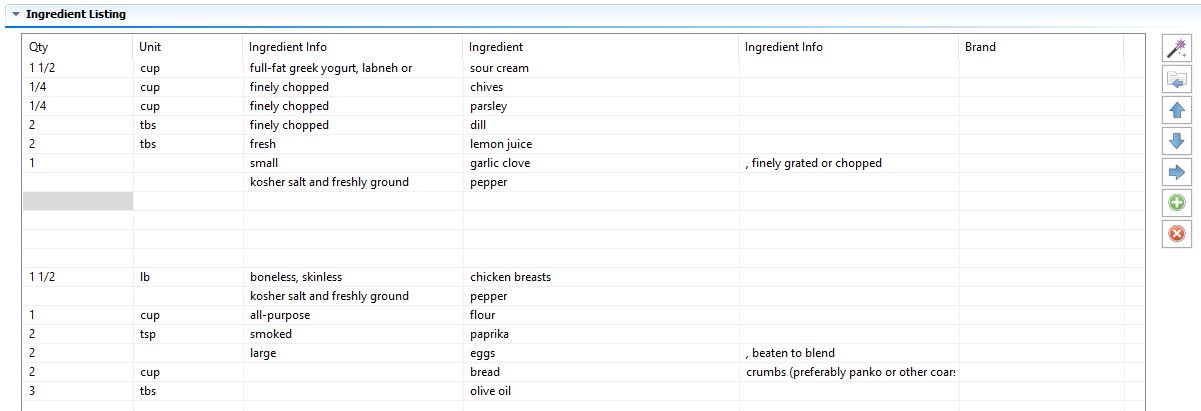The width and height of the screenshot is (1201, 411).
Task: Click the Ingredient column header
Action: click(601, 47)
